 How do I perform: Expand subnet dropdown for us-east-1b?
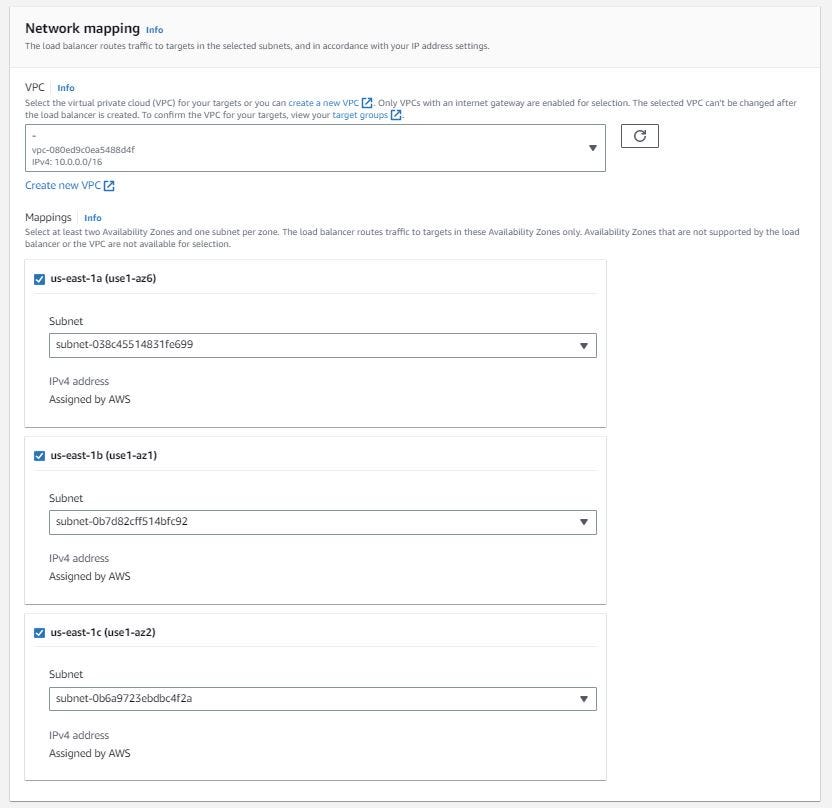323,523
